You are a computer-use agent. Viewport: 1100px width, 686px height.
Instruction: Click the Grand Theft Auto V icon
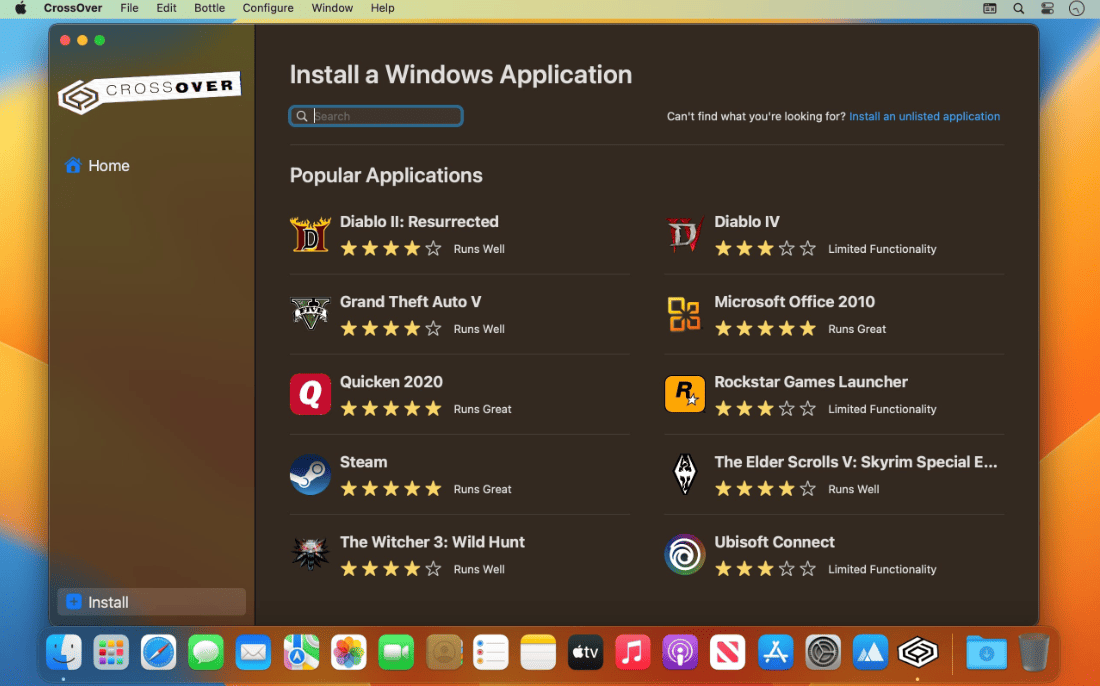310,314
